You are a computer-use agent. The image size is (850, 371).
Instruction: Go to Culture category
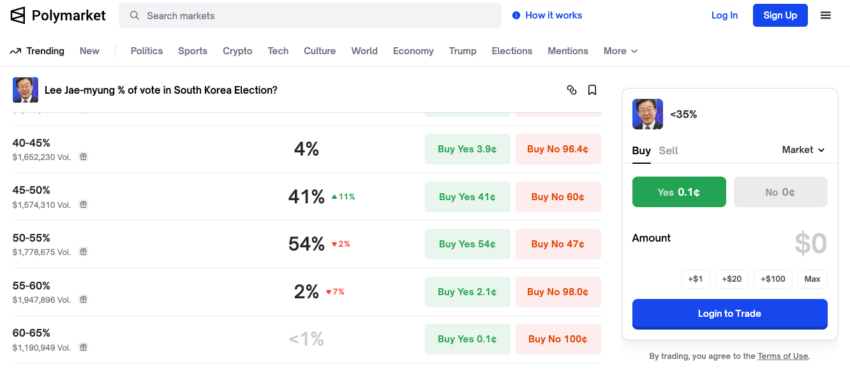tap(319, 51)
